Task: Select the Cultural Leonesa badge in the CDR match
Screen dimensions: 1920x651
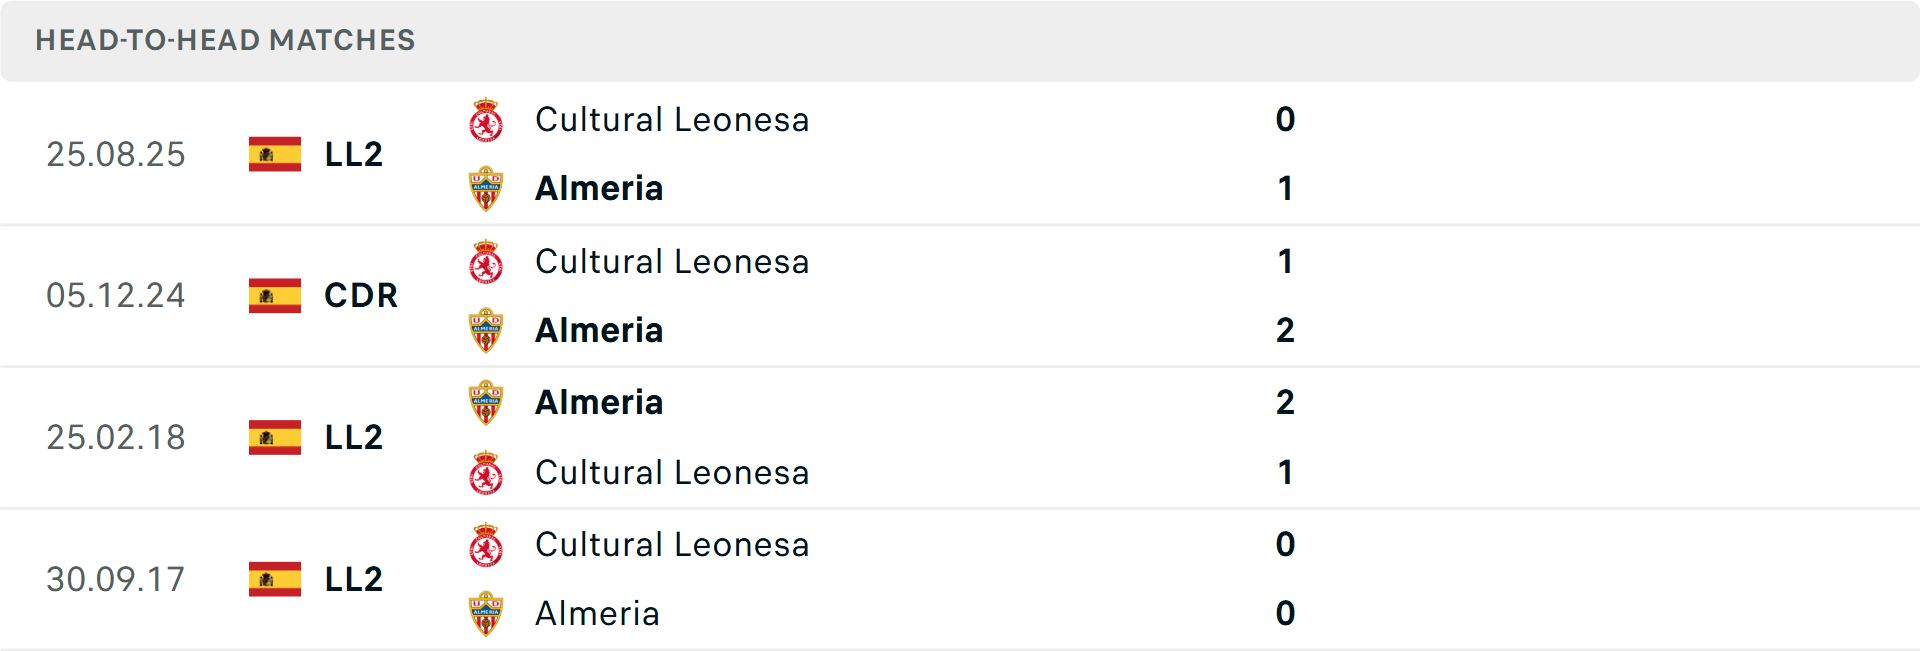Action: (x=486, y=262)
